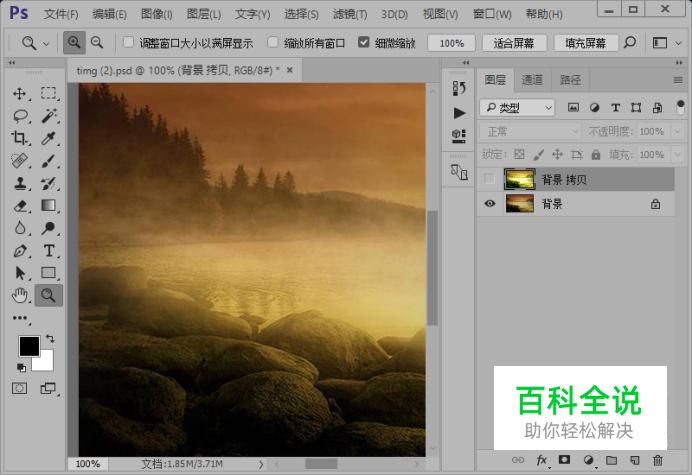This screenshot has height=475, width=692.
Task: Open the Layers panel menu
Action: (x=678, y=80)
